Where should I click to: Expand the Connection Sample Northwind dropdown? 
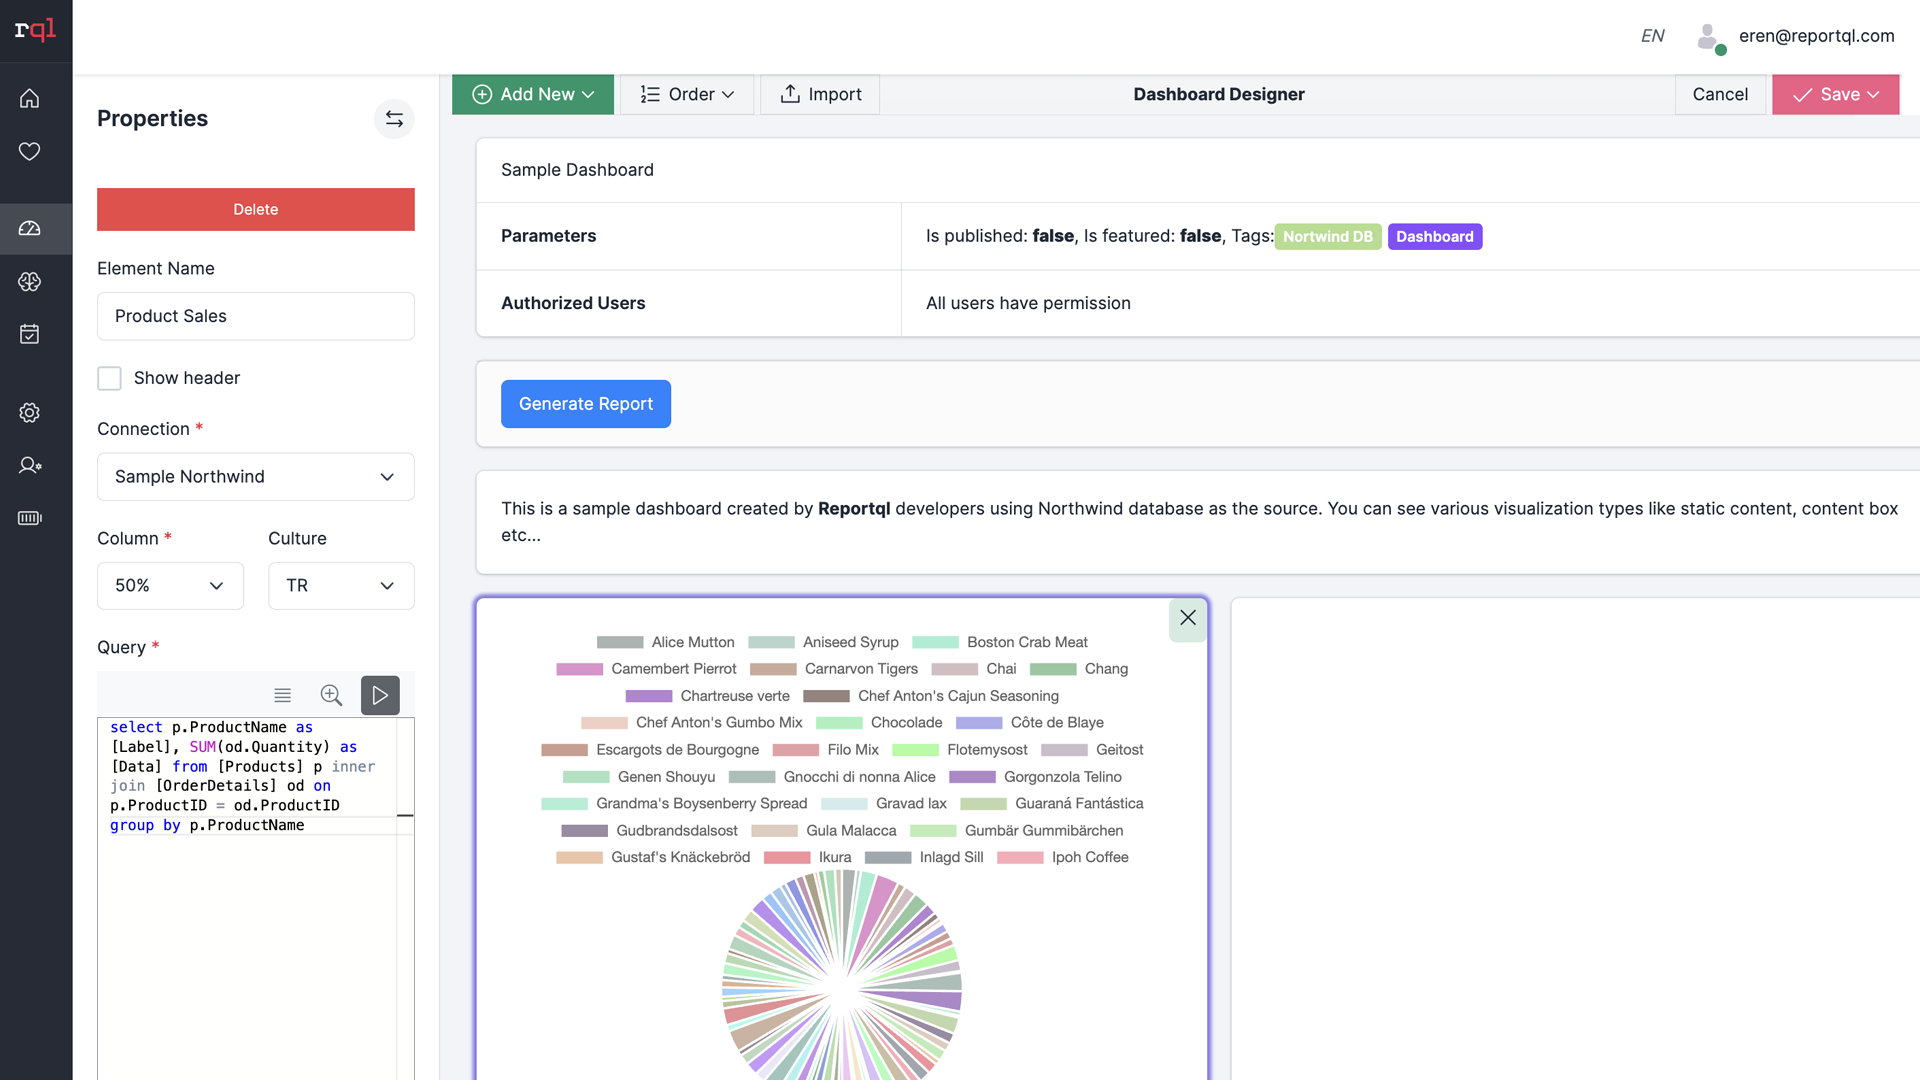pos(256,477)
